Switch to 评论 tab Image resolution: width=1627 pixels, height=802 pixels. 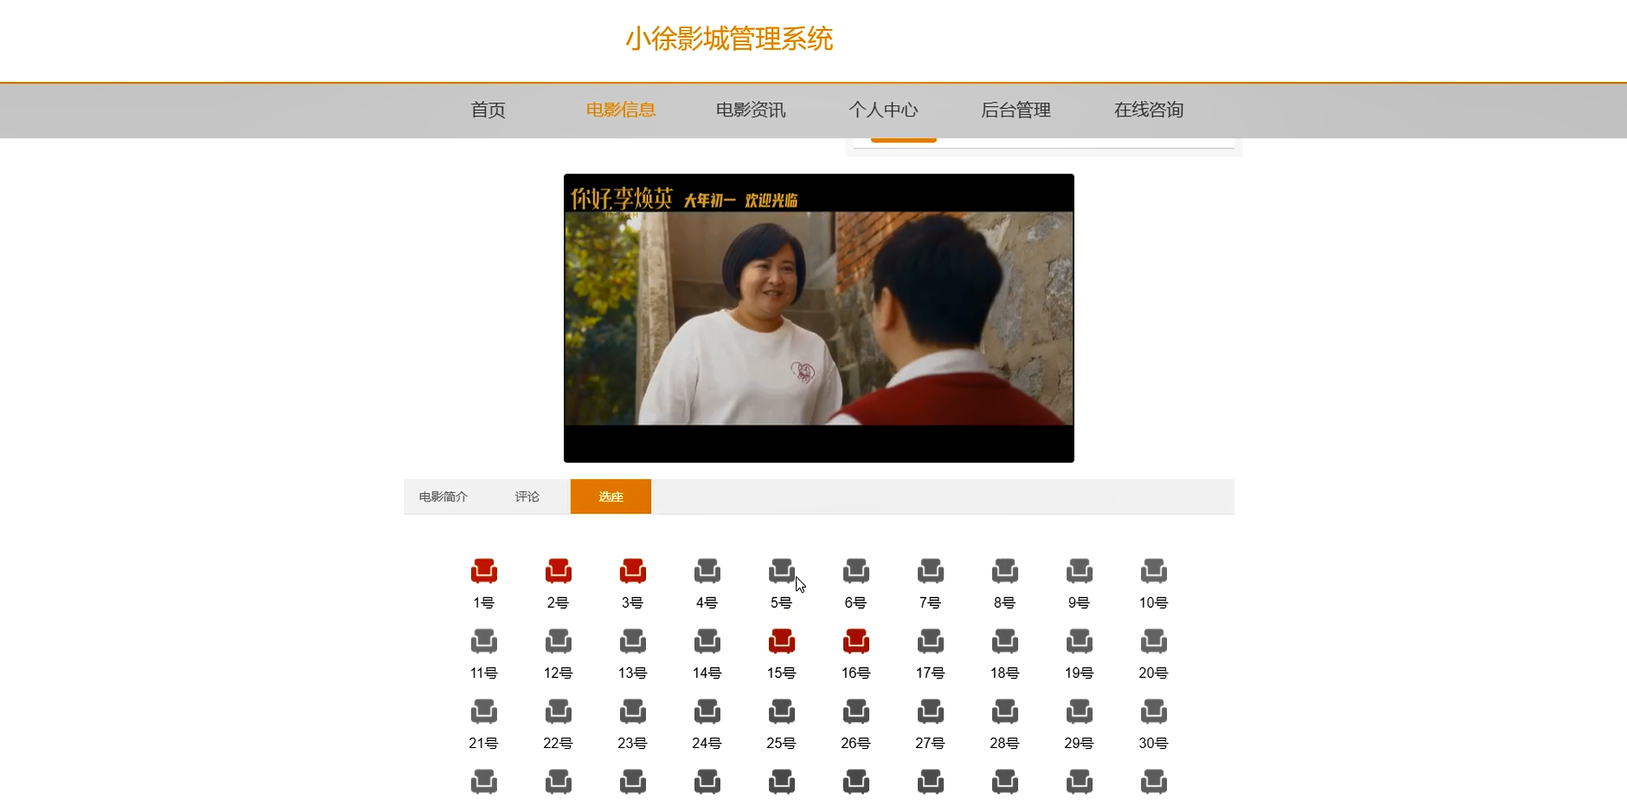pyautogui.click(x=527, y=497)
